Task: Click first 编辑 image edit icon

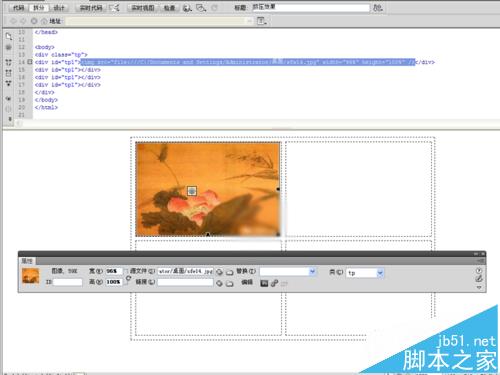Action: pyautogui.click(x=264, y=283)
